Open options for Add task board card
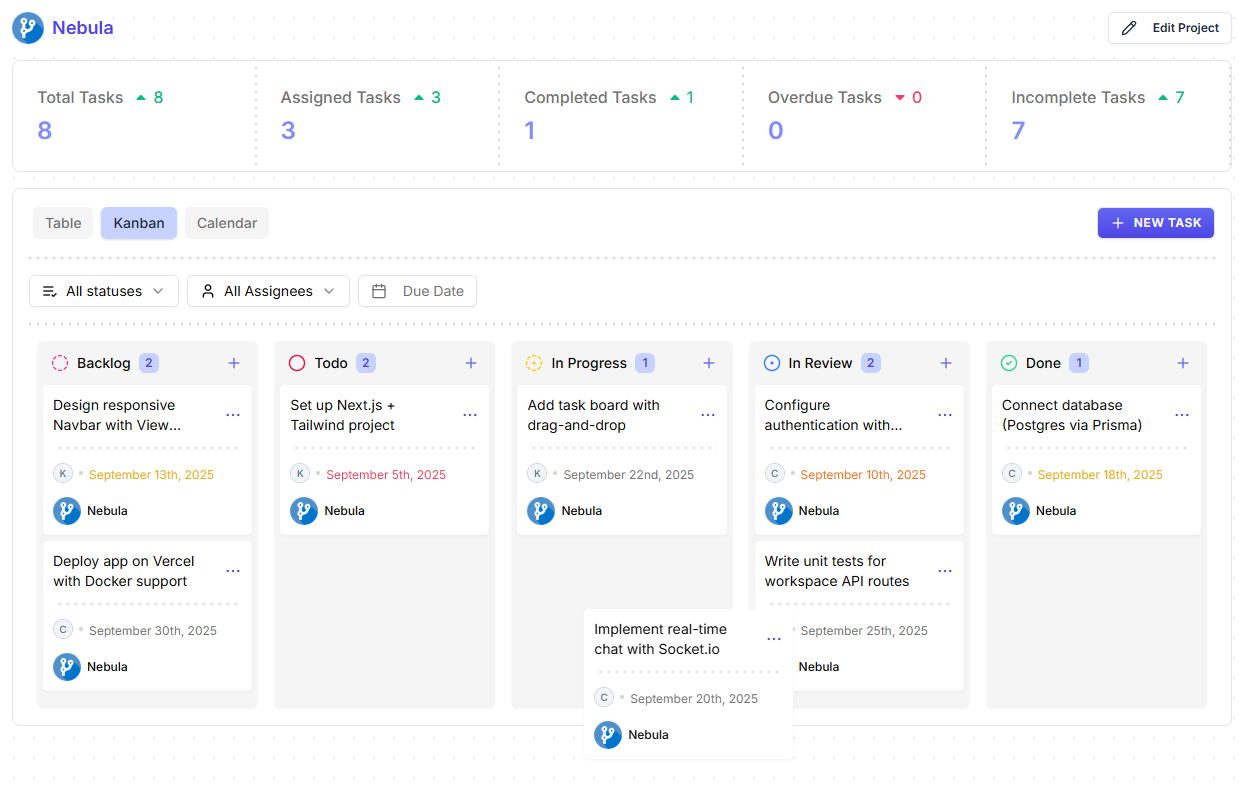 [708, 415]
